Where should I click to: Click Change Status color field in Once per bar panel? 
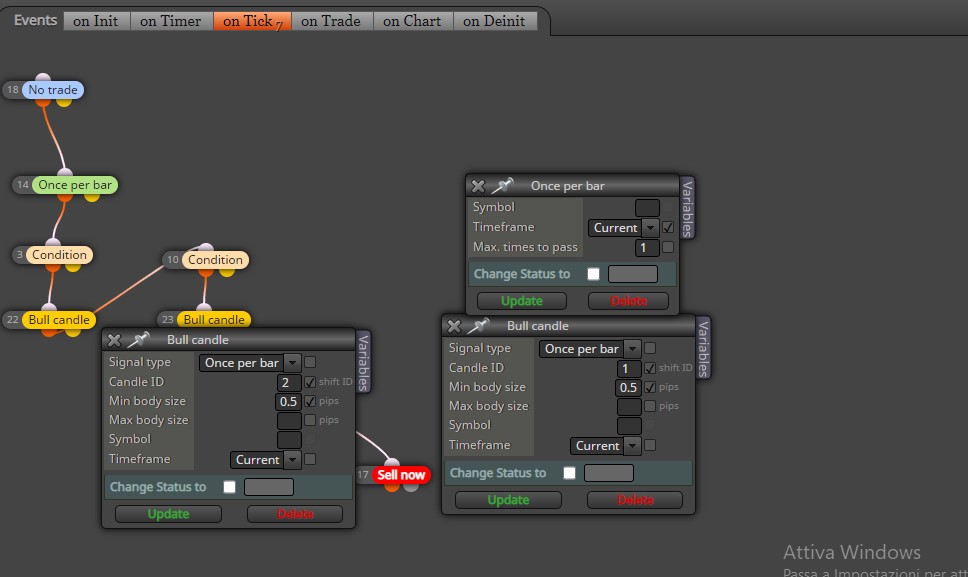633,274
